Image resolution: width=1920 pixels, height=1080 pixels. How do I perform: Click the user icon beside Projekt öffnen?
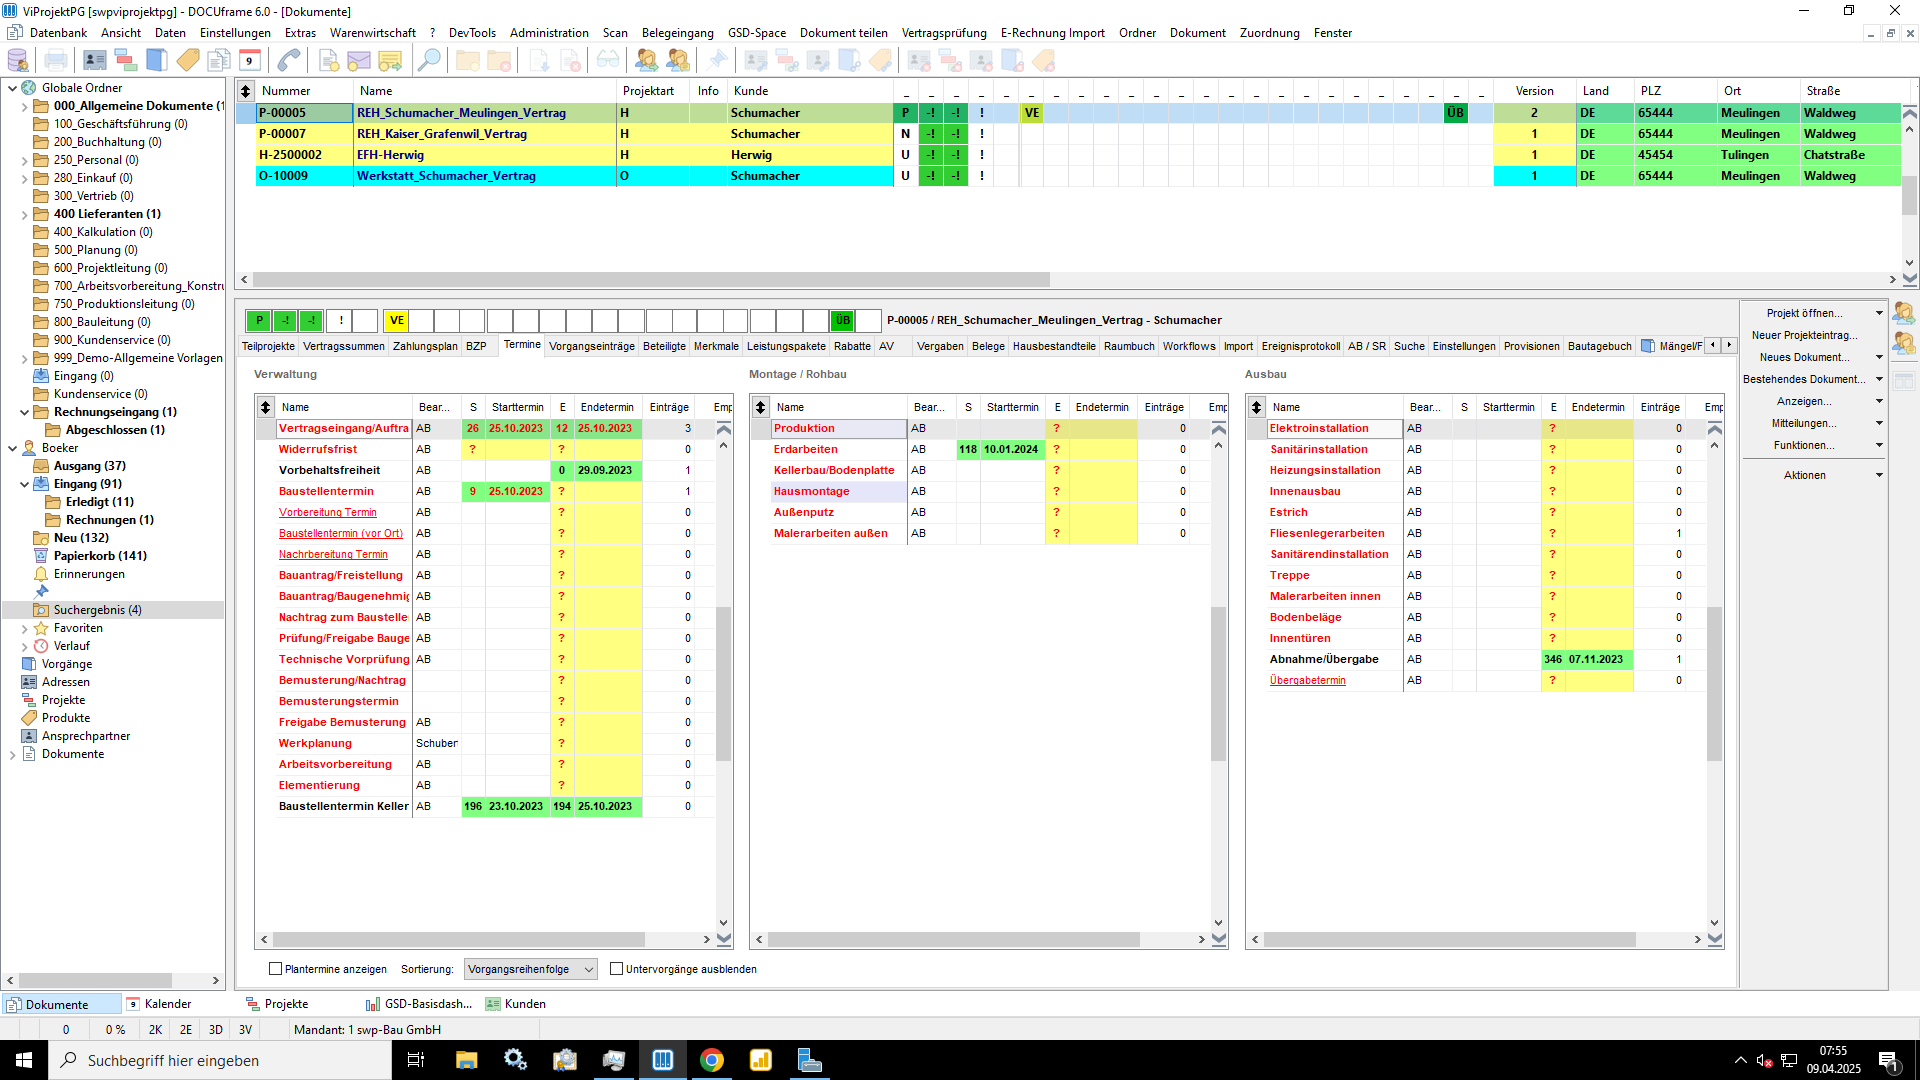1904,313
